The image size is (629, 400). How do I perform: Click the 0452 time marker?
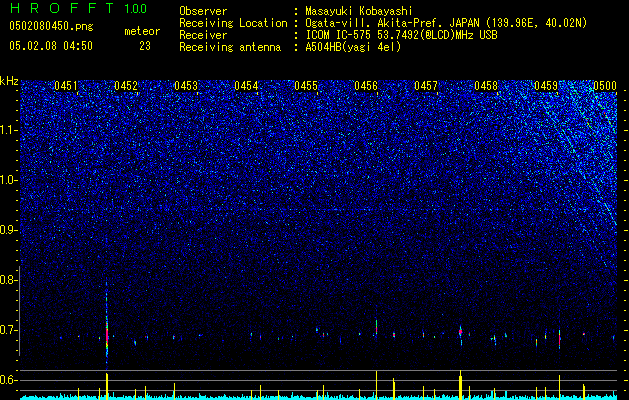click(x=126, y=86)
